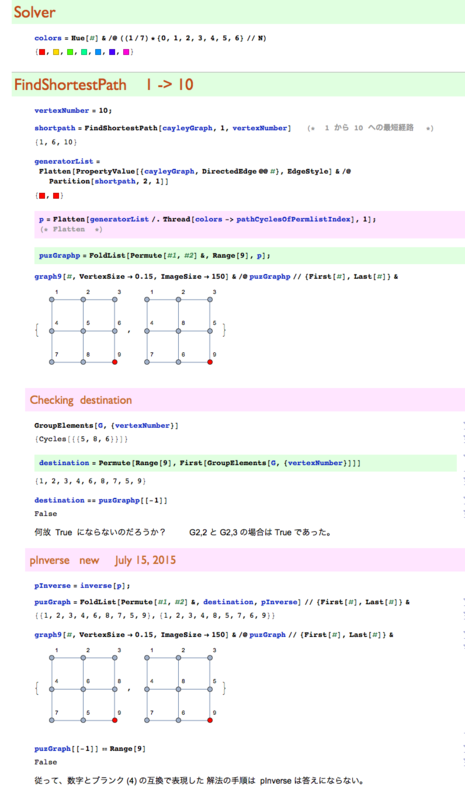Click the text 'pInverse は答えにならない。'

[311, 781]
